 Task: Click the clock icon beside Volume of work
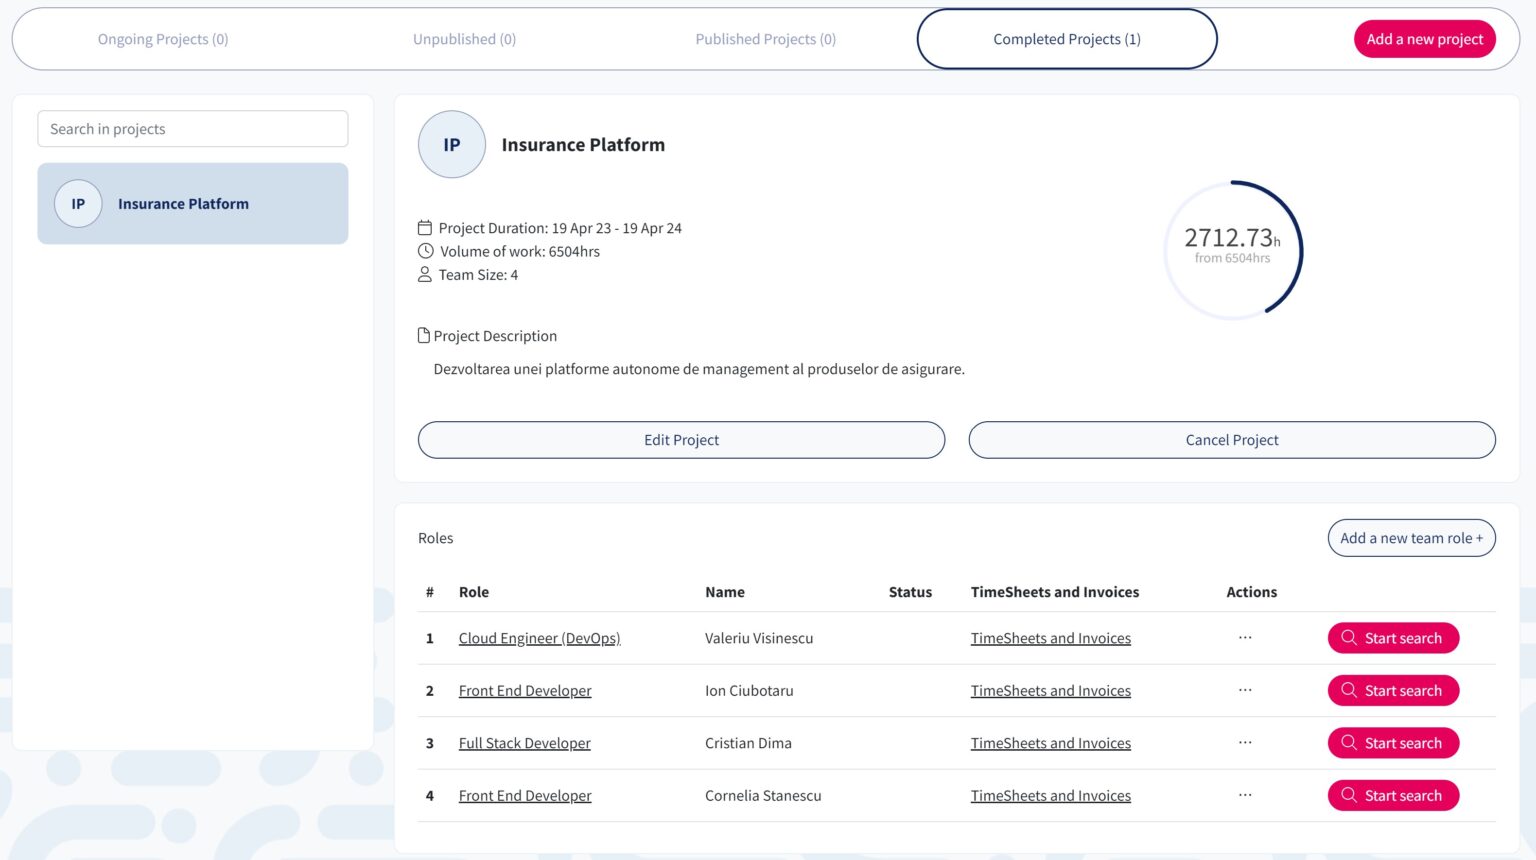426,251
